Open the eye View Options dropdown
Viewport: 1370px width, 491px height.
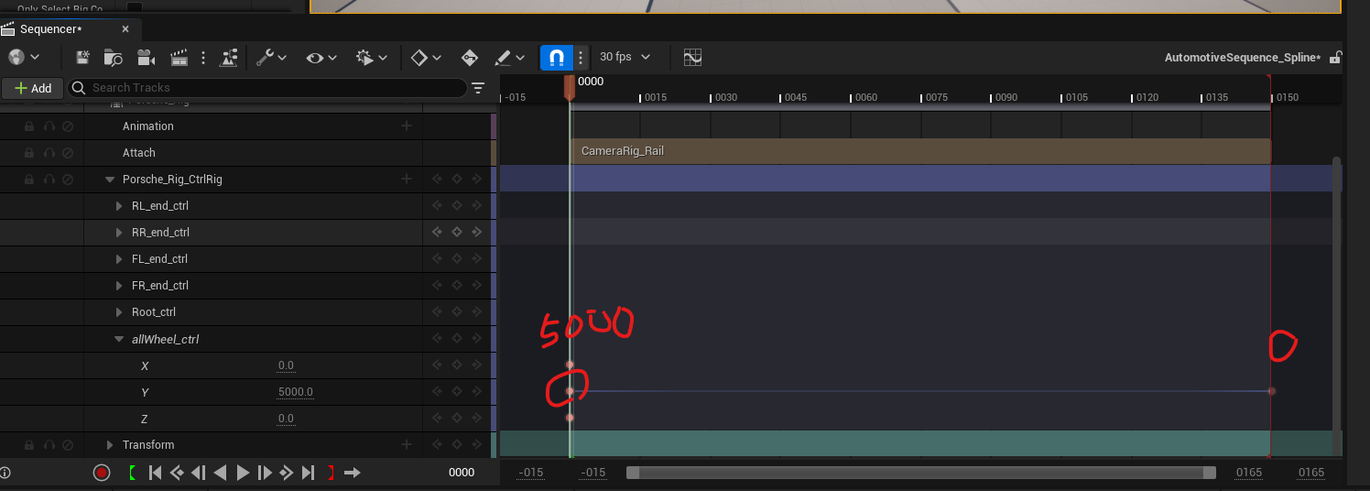click(321, 57)
